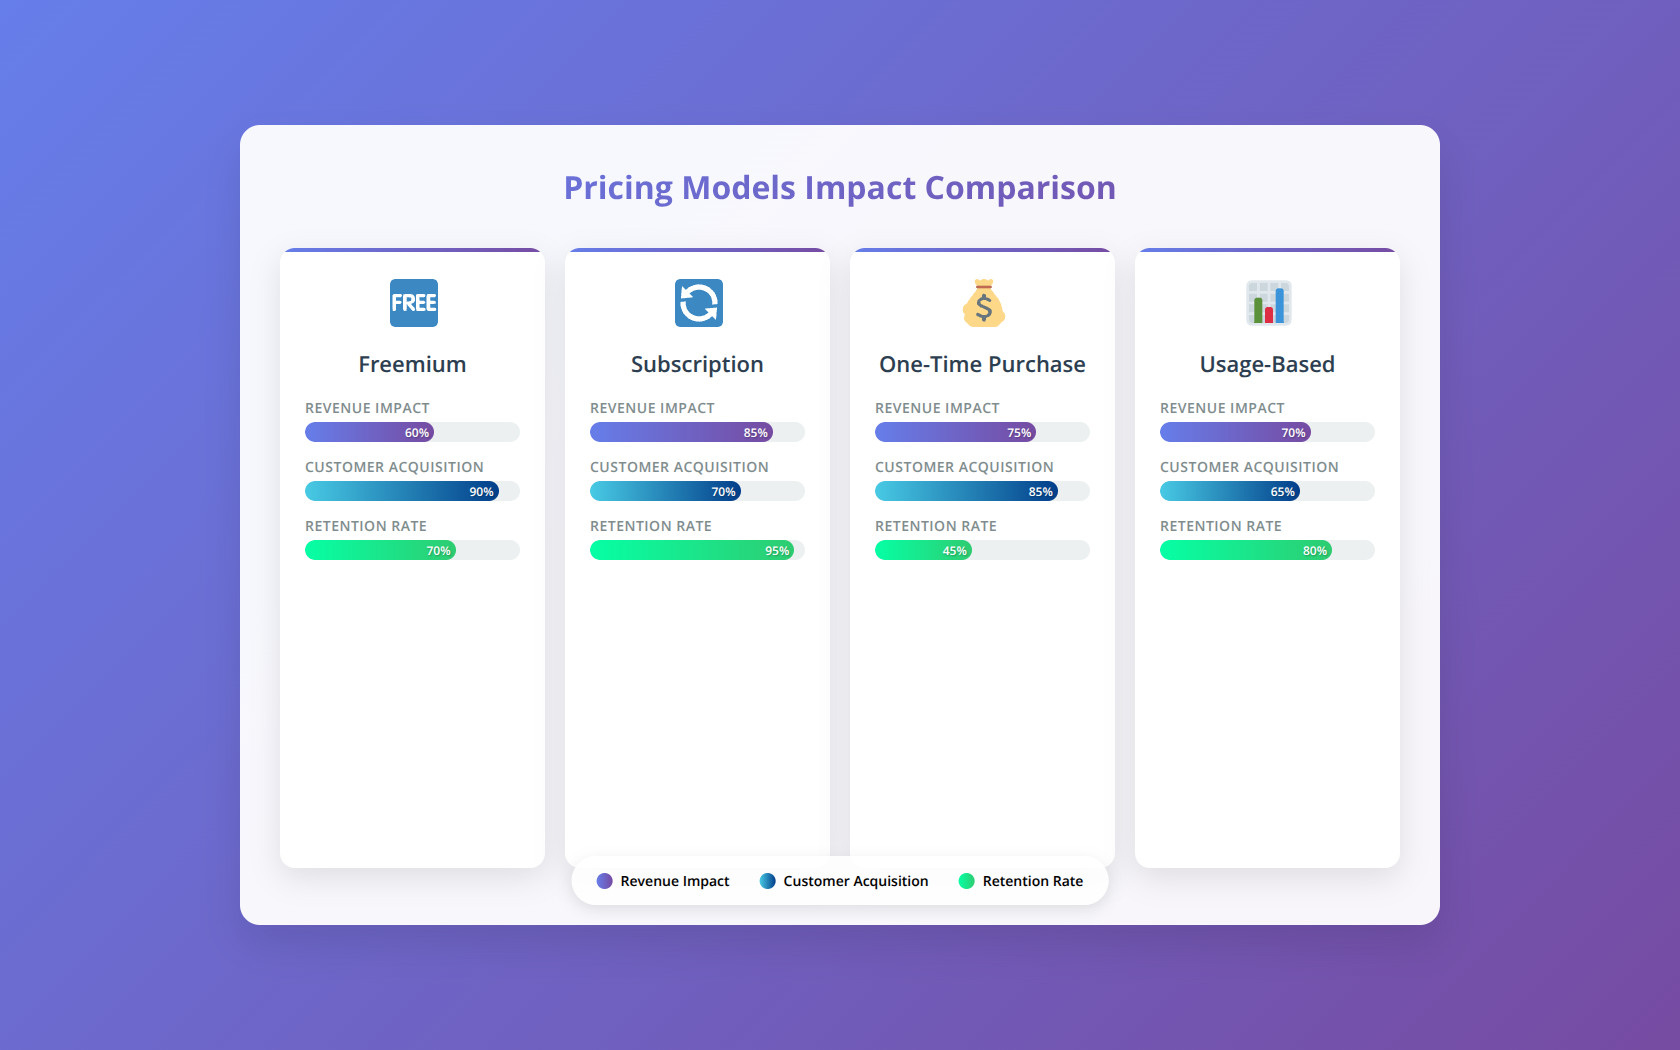Click the Pricing Models Impact Comparison heading

840,188
